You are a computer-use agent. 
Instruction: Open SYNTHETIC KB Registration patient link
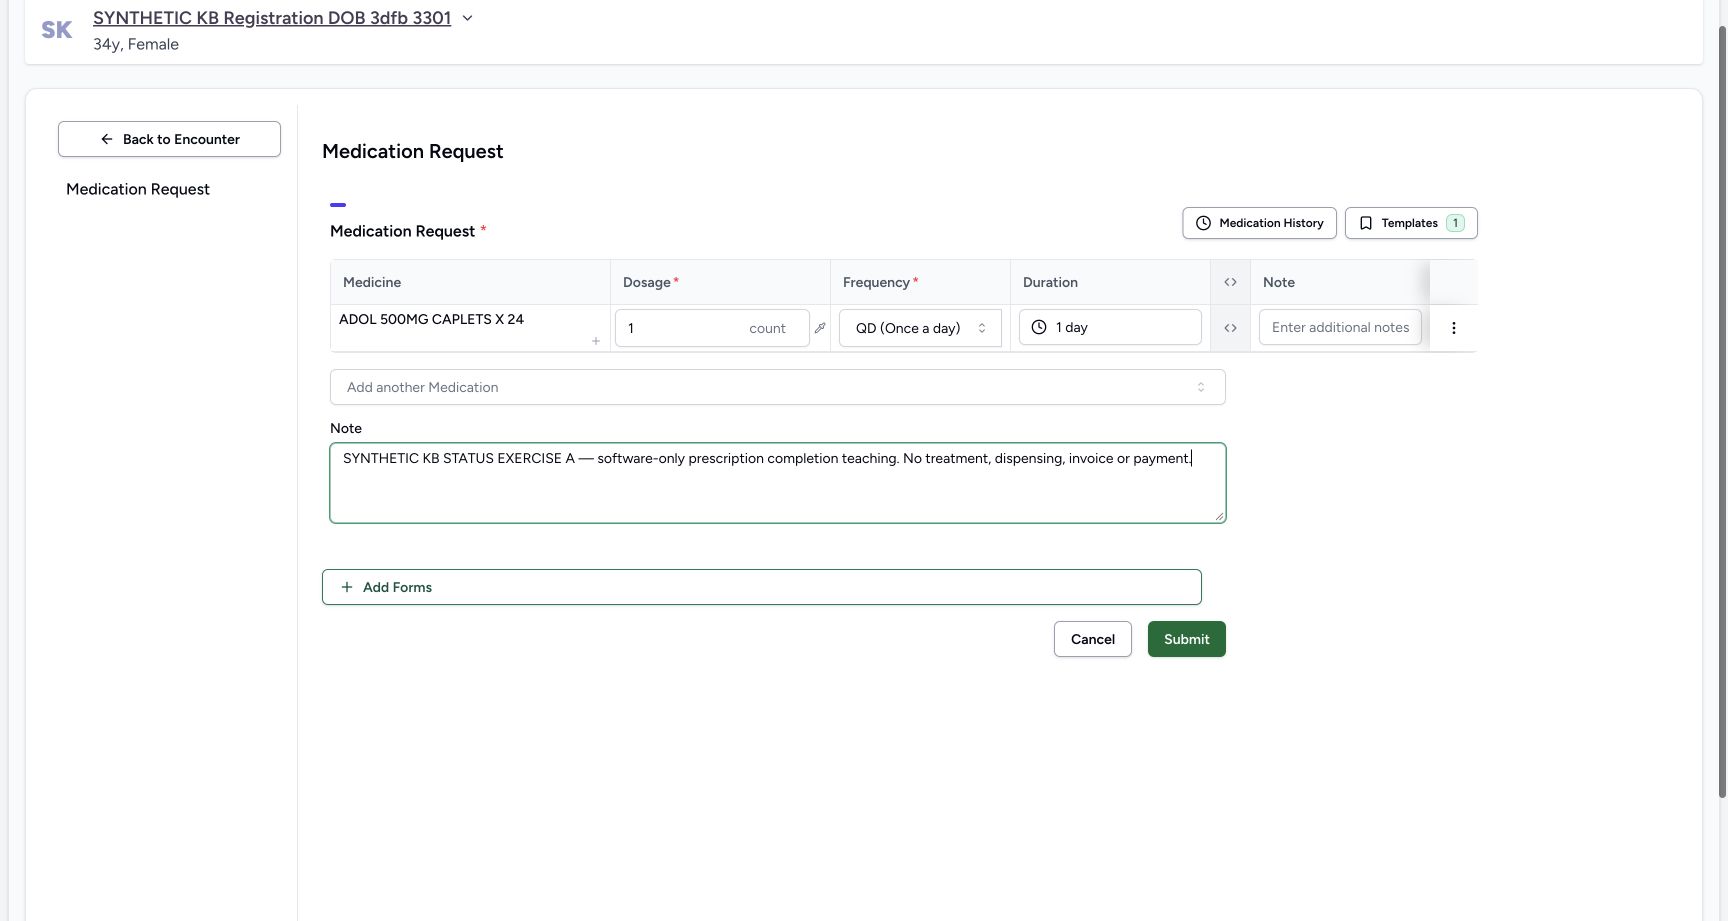[272, 18]
